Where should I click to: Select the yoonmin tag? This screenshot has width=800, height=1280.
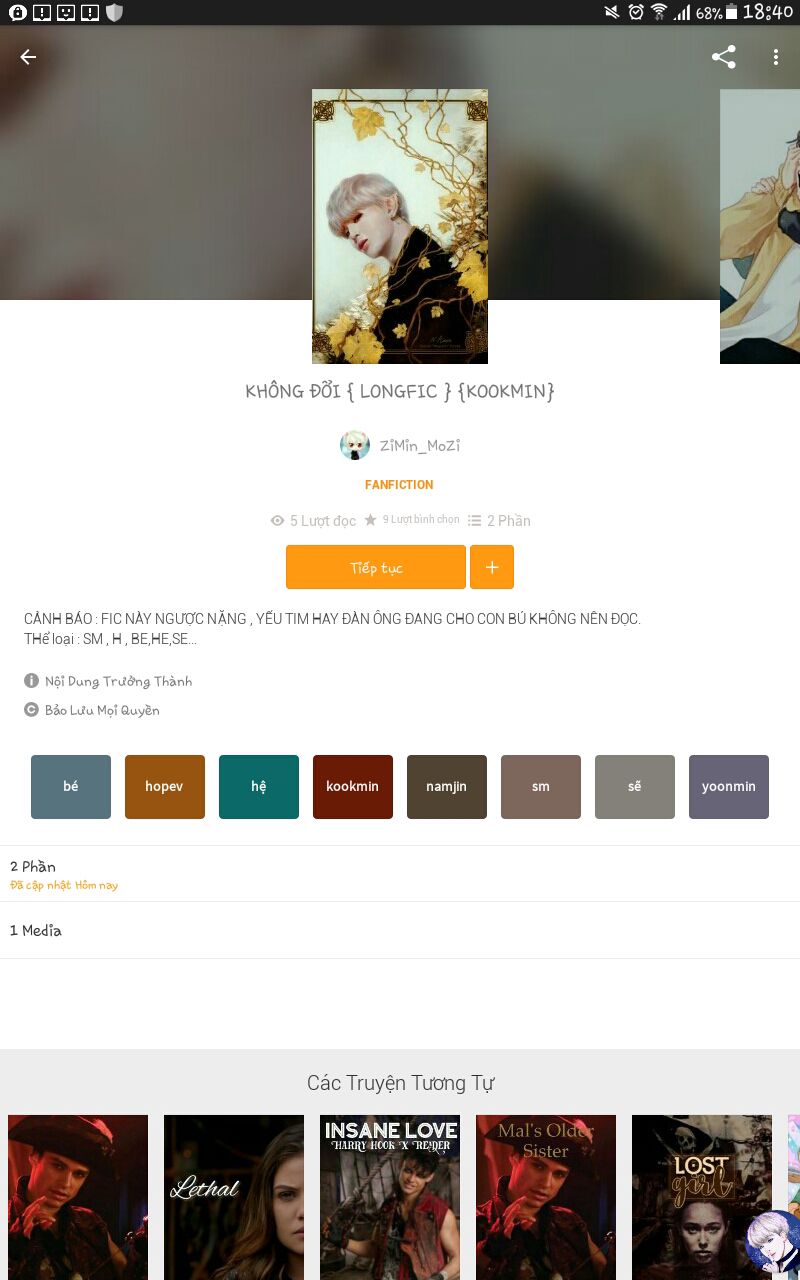[729, 787]
